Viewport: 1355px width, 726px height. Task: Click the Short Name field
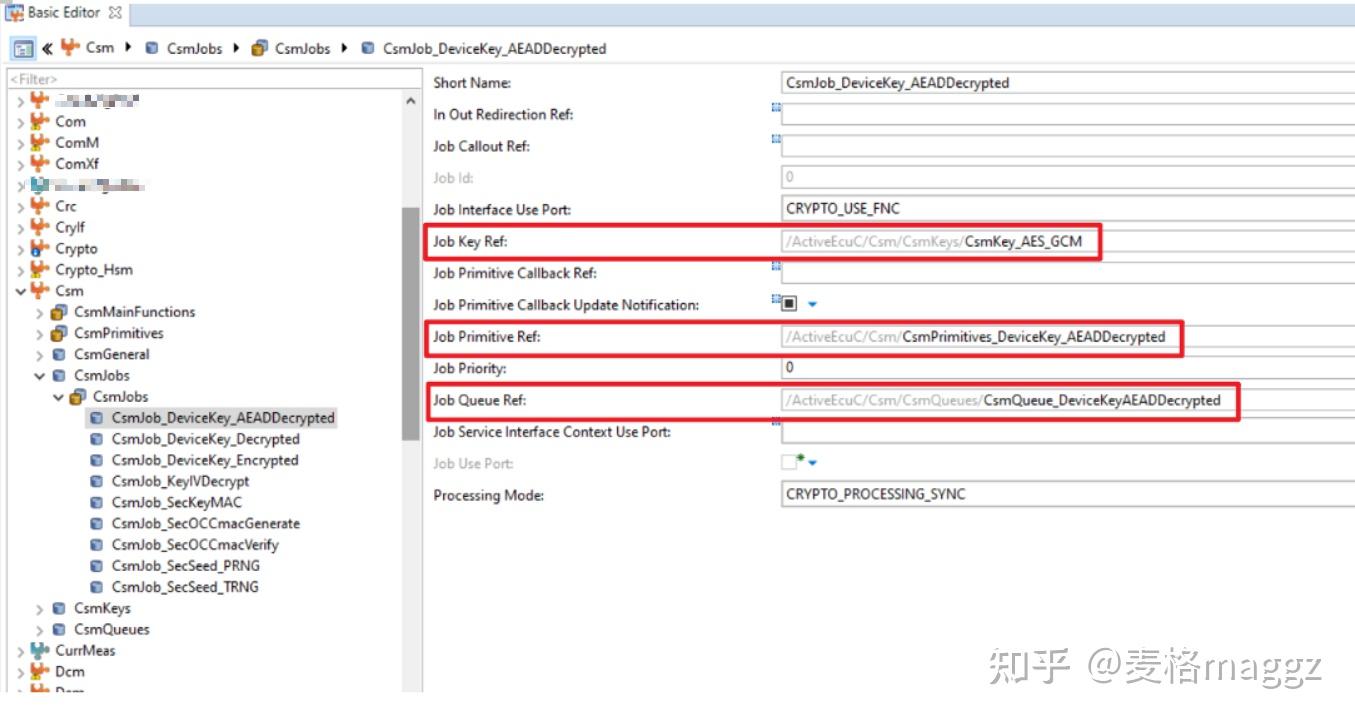pos(1068,83)
